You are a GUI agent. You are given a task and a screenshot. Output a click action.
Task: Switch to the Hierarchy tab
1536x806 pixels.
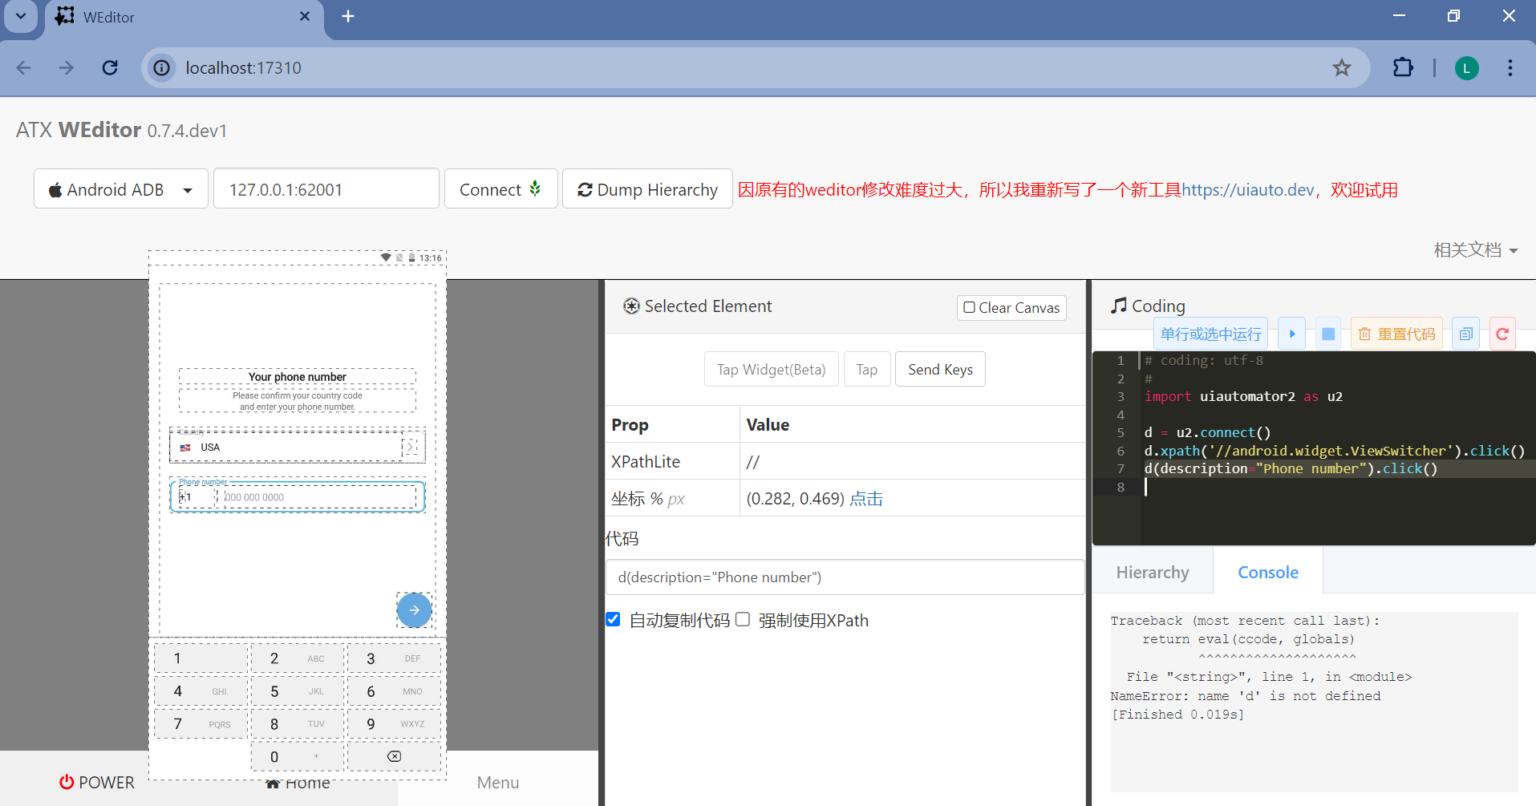(x=1152, y=572)
